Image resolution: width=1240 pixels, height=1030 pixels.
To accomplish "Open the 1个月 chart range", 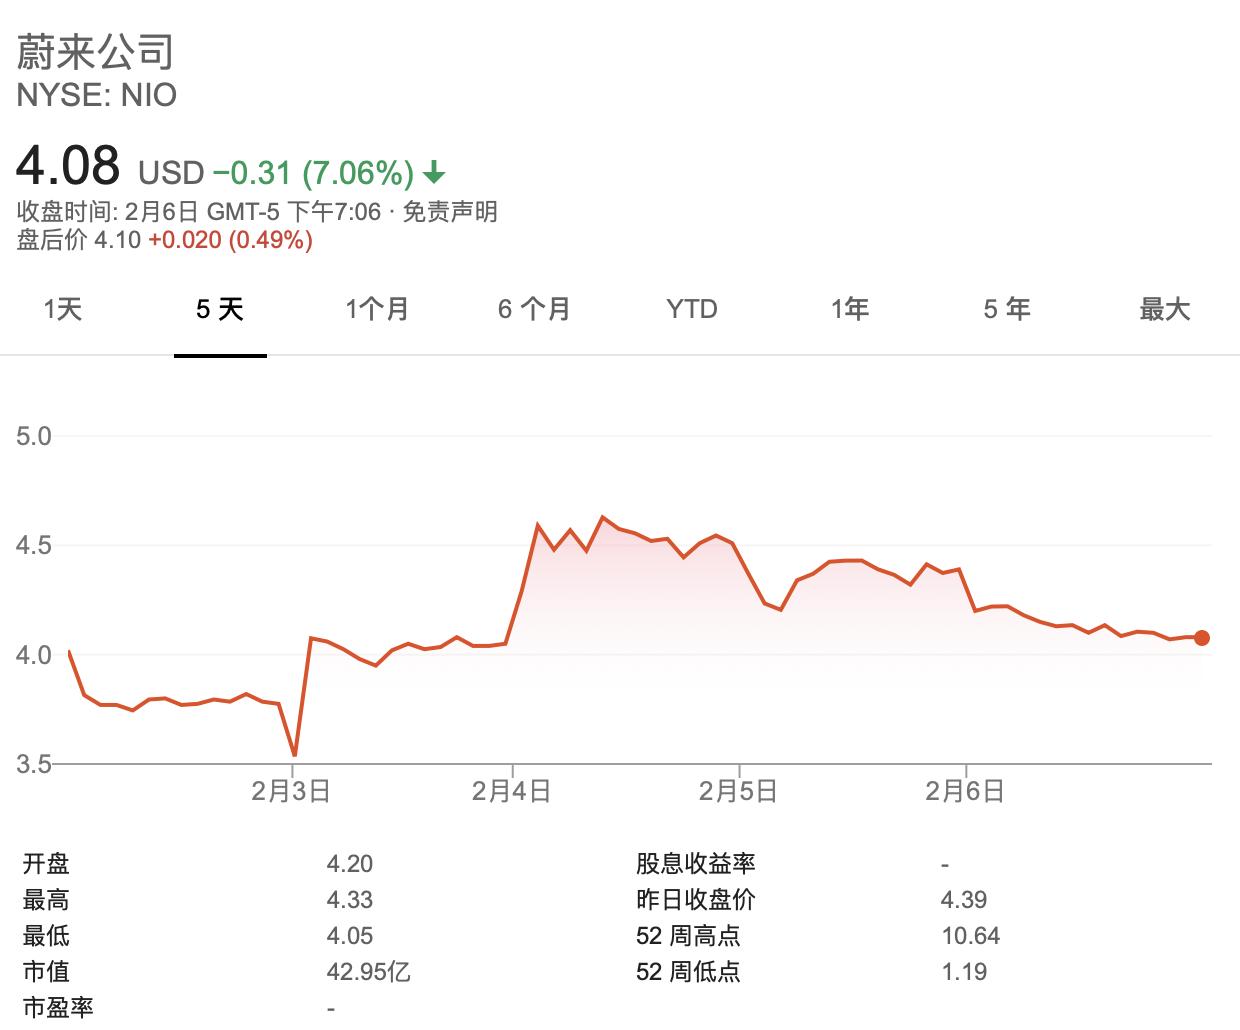I will [377, 309].
